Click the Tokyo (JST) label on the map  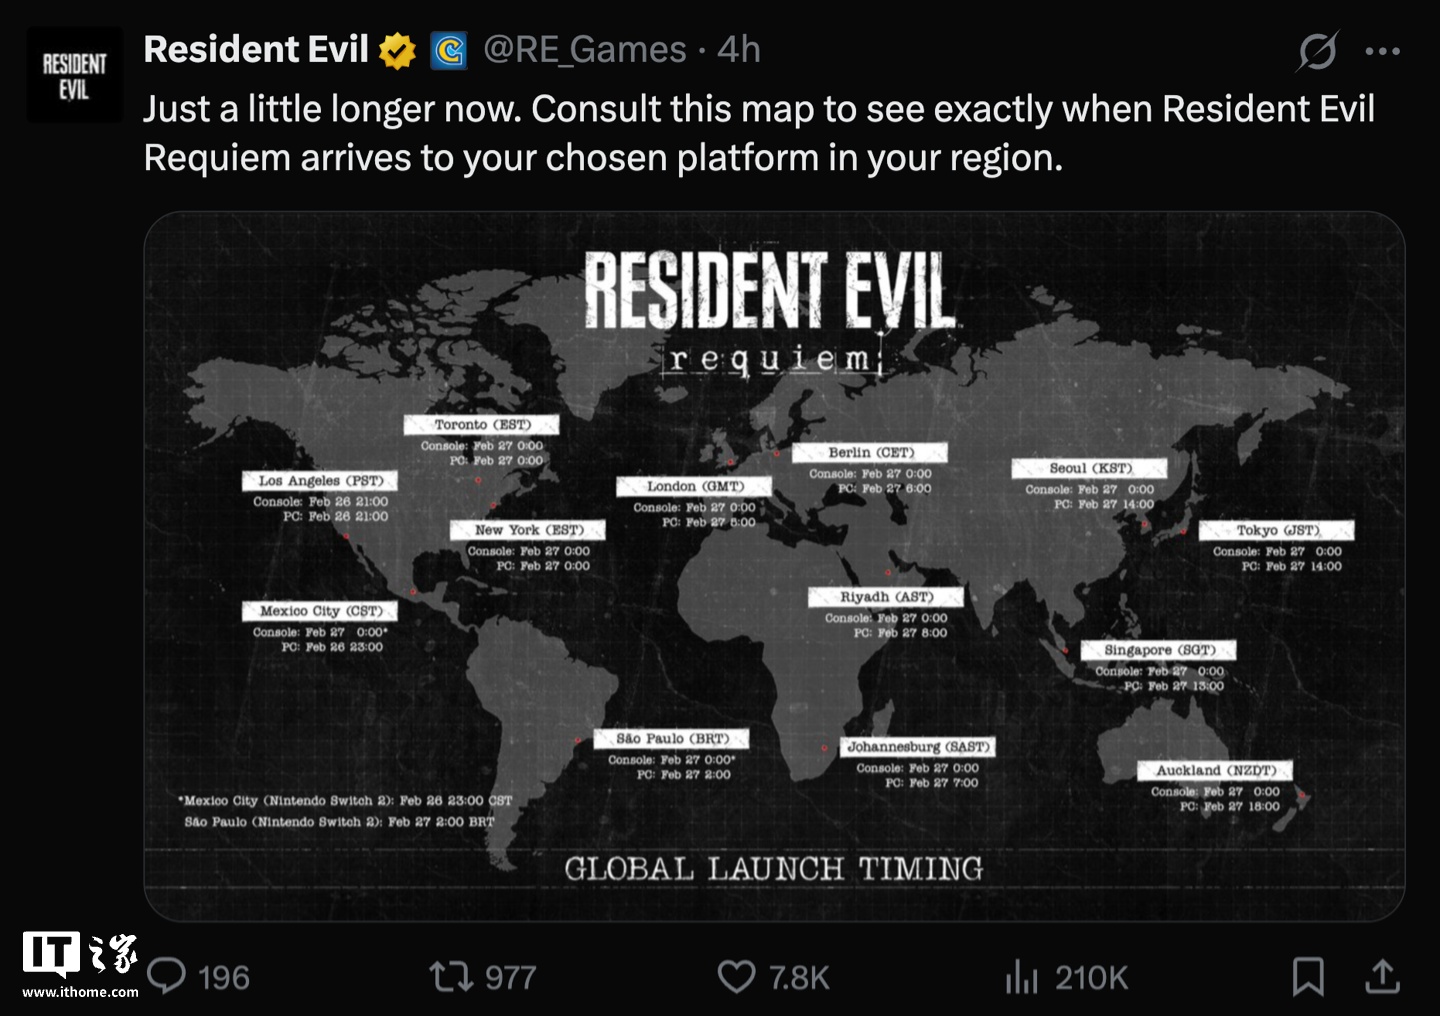pos(1277,530)
